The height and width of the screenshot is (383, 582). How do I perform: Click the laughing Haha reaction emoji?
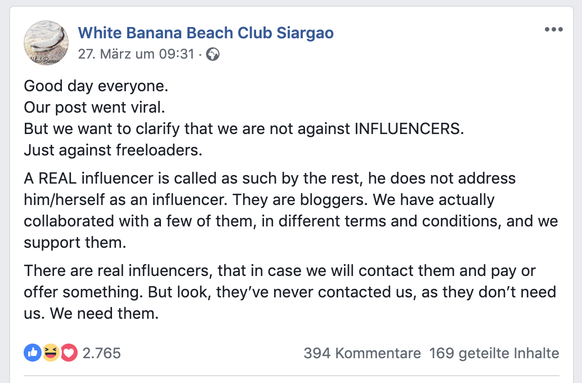coord(51,353)
